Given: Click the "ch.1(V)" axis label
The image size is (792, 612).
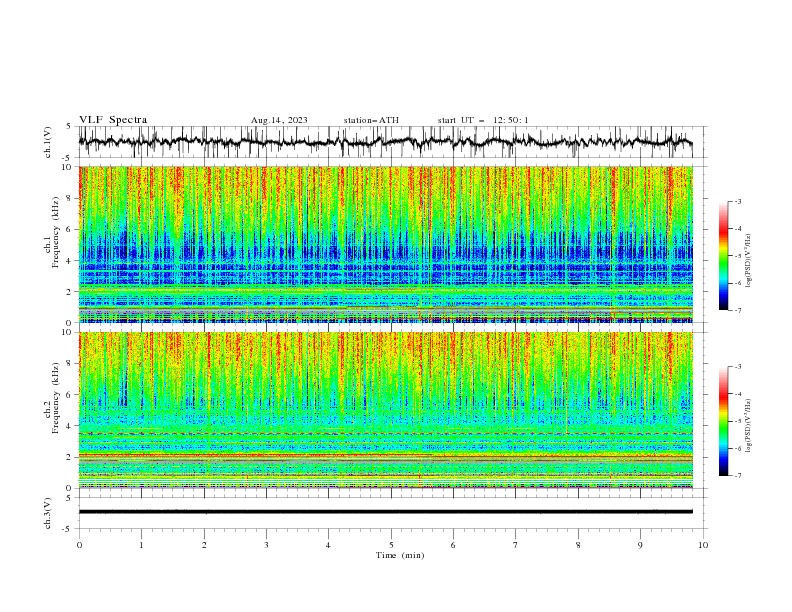Looking at the screenshot, I should click(x=48, y=142).
